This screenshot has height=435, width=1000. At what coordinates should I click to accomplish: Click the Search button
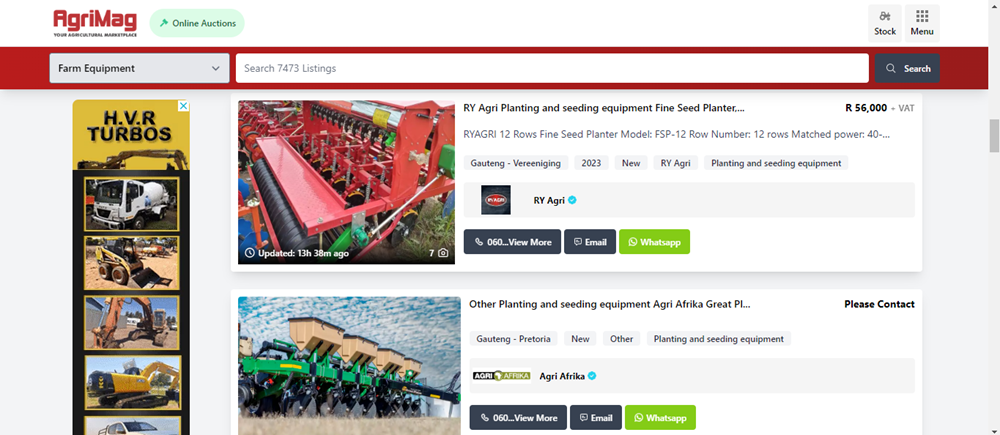tap(907, 68)
